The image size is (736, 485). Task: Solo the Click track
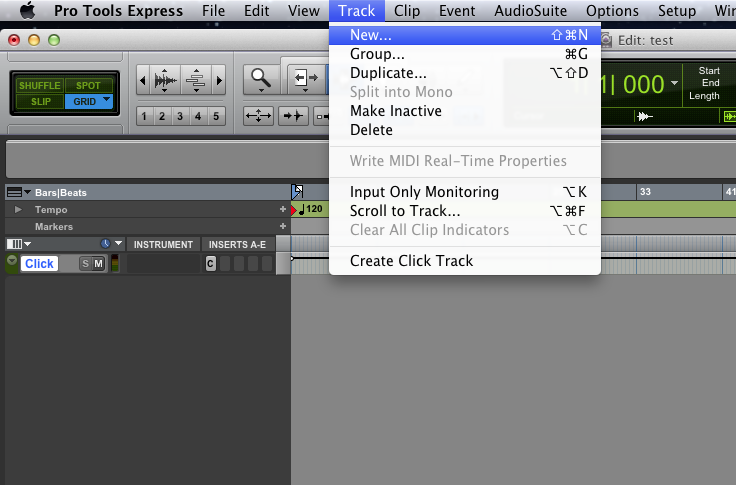coord(85,263)
